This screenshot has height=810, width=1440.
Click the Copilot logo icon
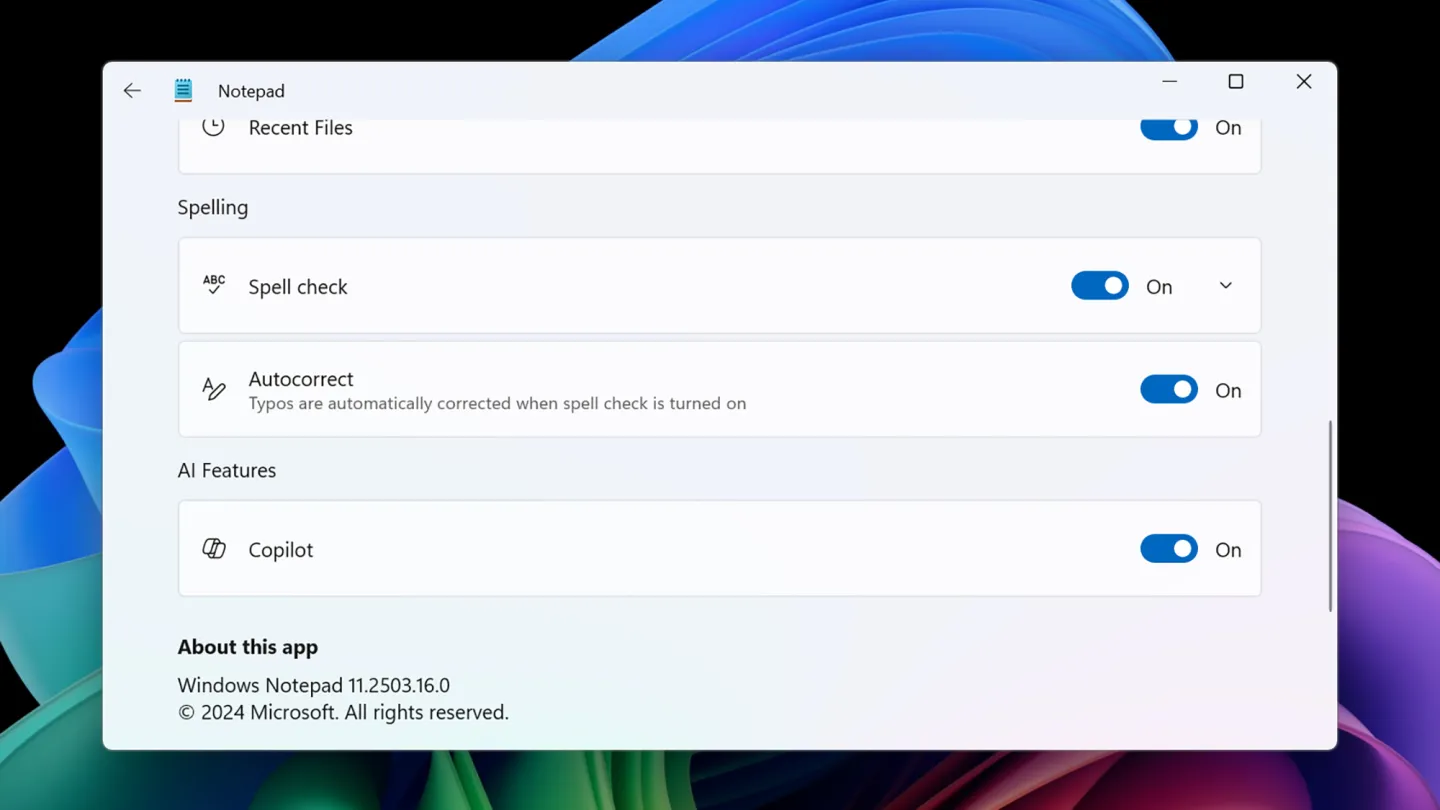214,549
